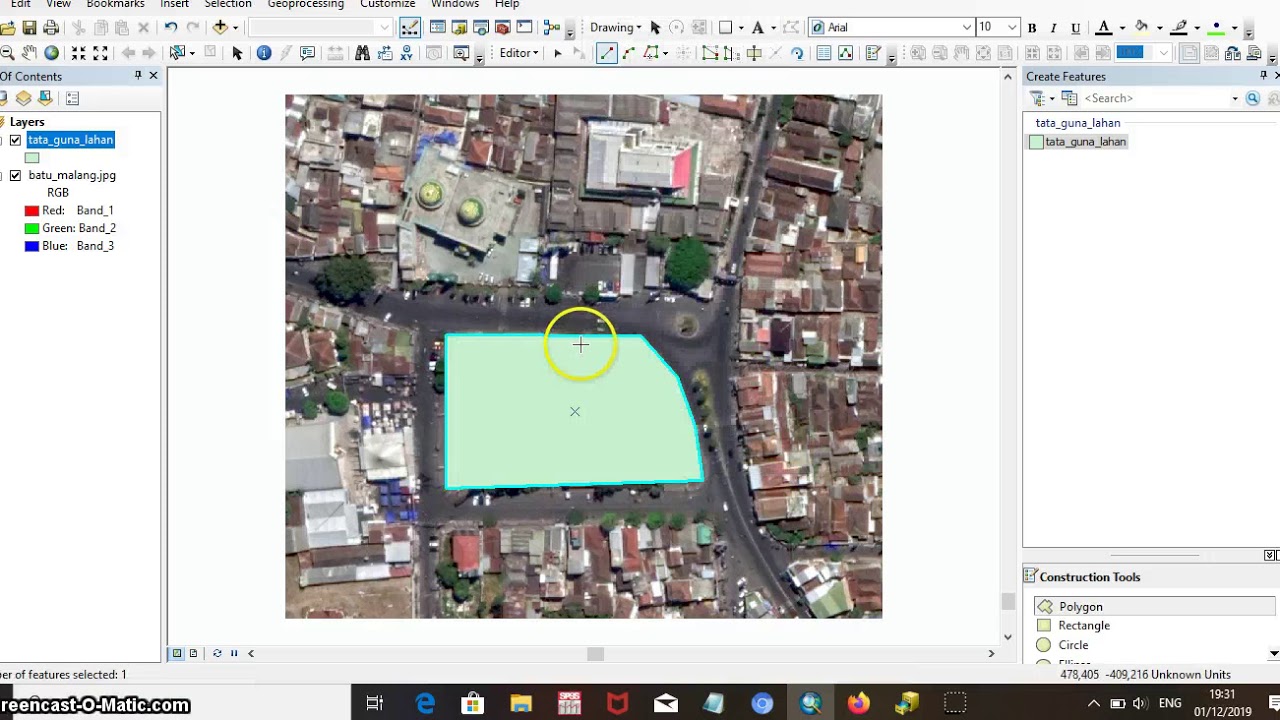This screenshot has width=1280, height=720.
Task: Uncheck the batu_malang.jpg layer checkbox
Action: coord(15,175)
